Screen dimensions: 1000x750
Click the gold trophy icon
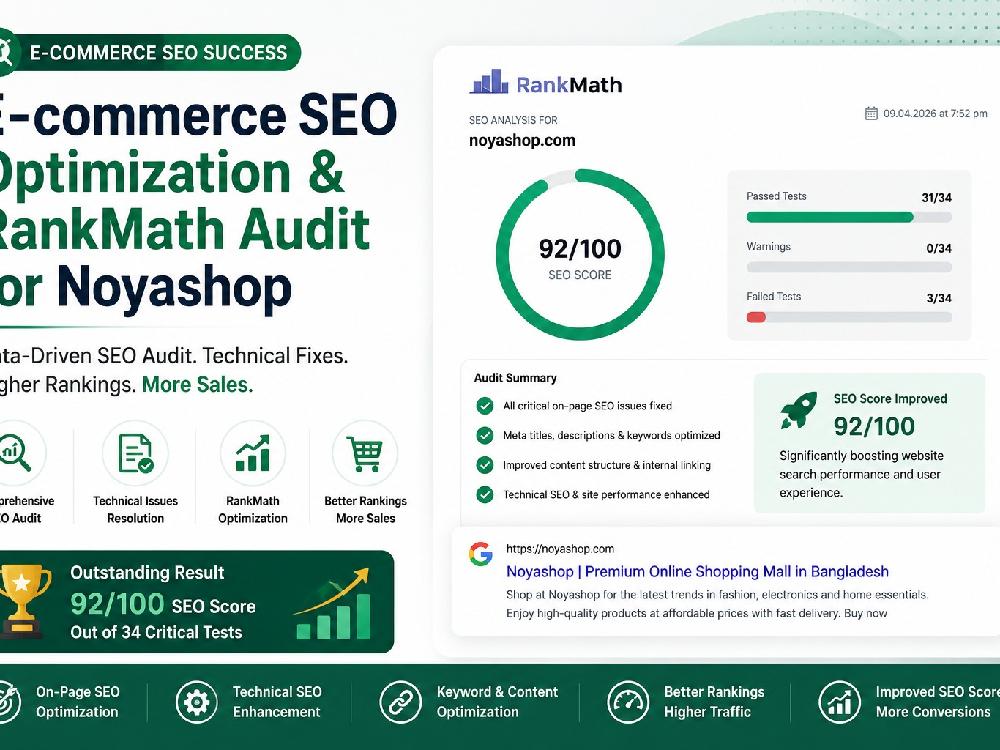[x=24, y=601]
